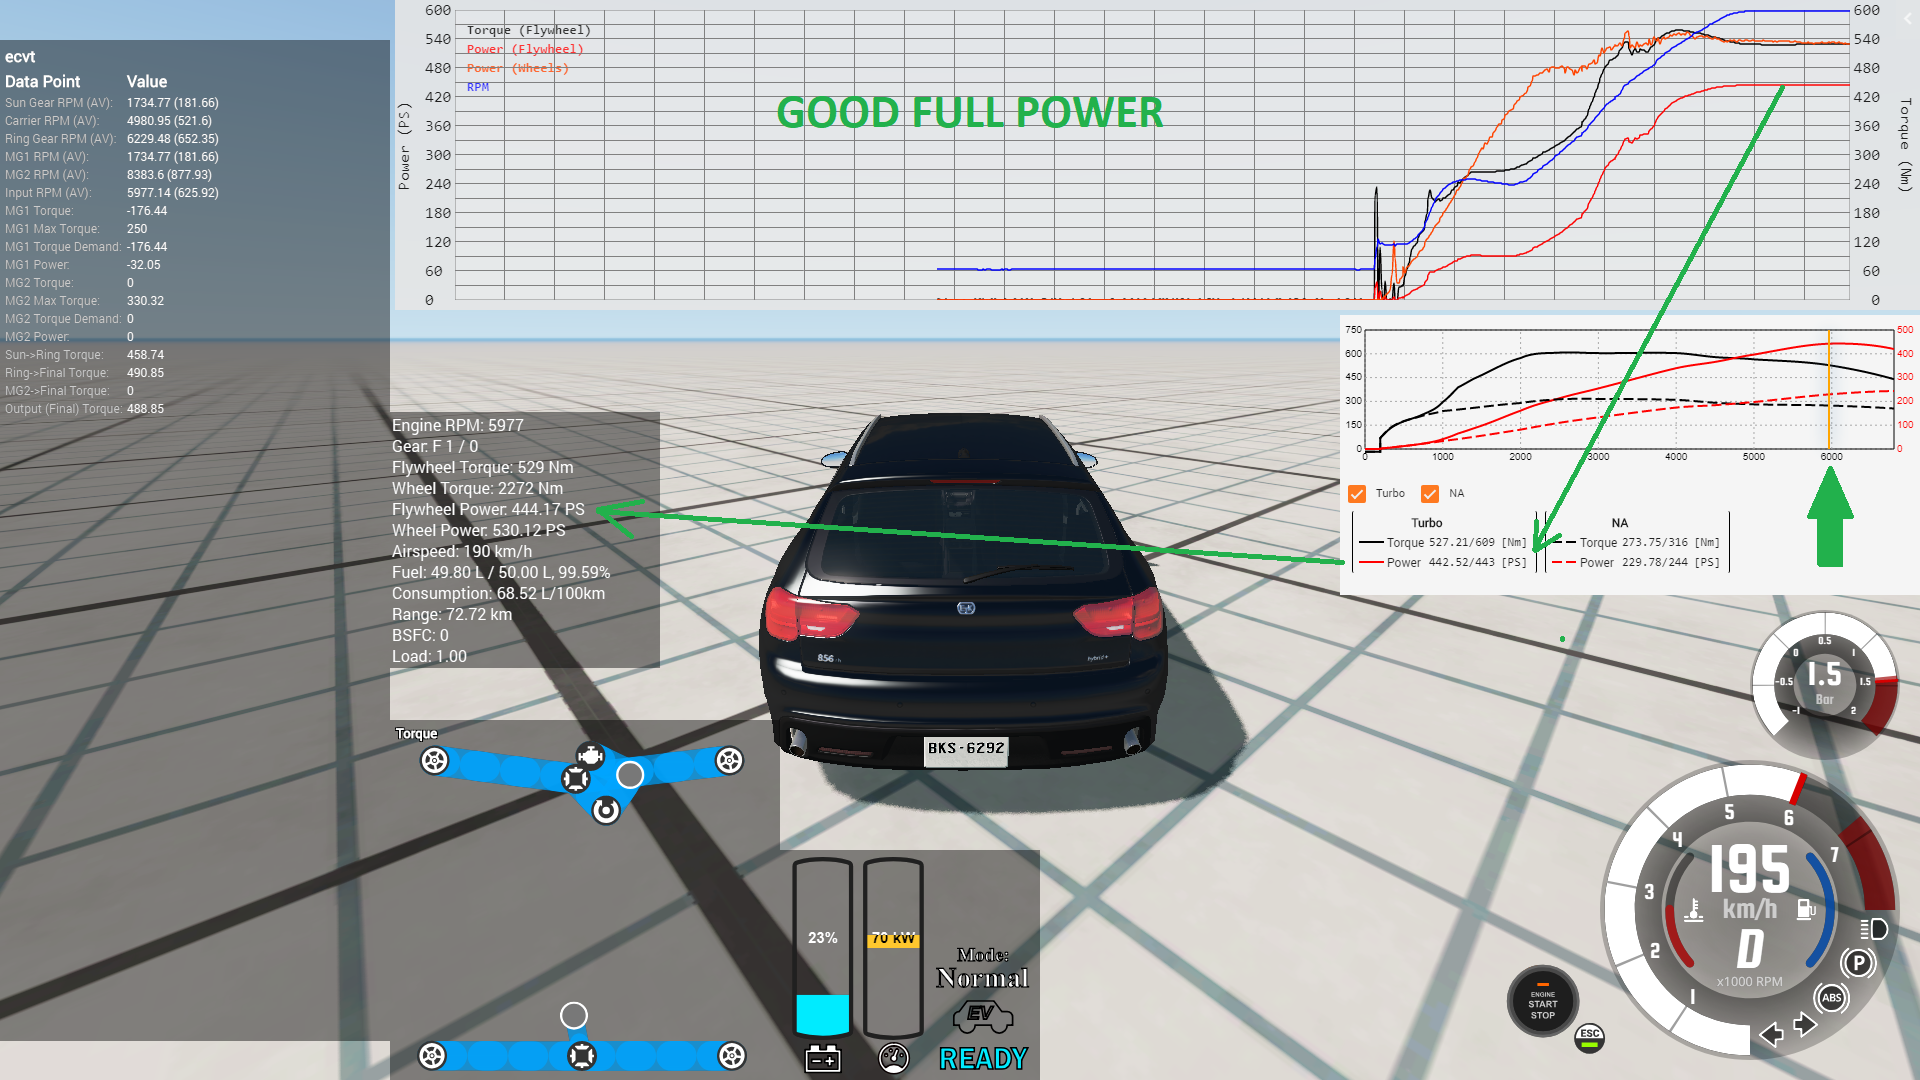Click the left turn signal arrow
The image size is (1920, 1080).
pyautogui.click(x=1771, y=1034)
